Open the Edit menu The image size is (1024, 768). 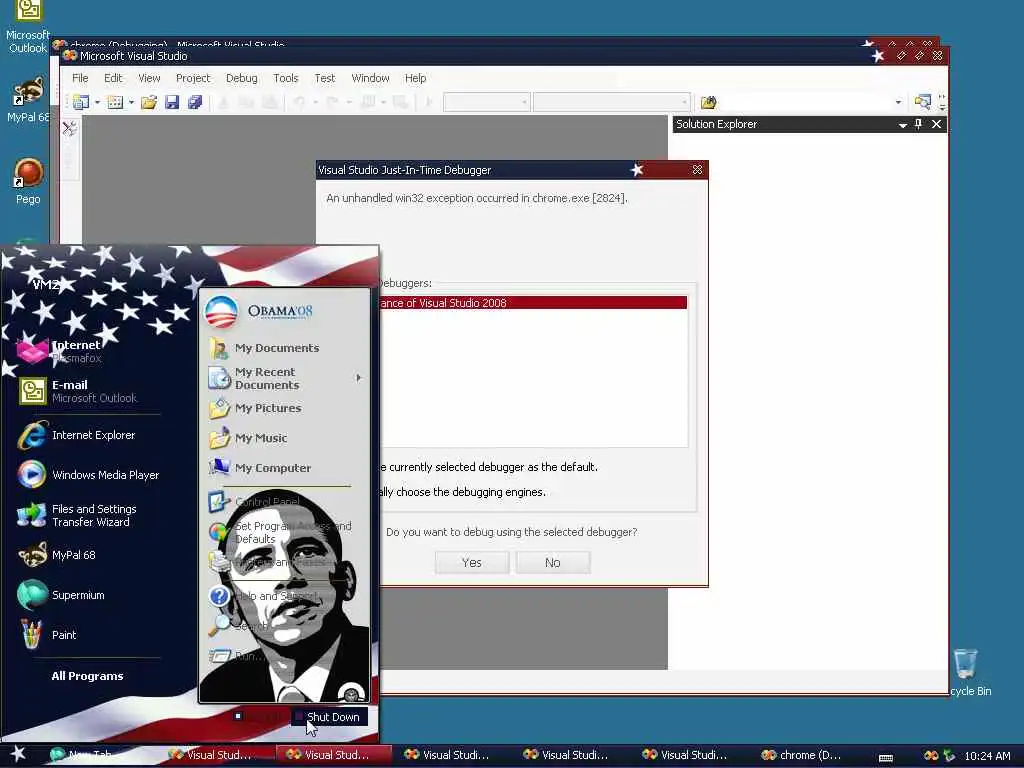click(113, 78)
